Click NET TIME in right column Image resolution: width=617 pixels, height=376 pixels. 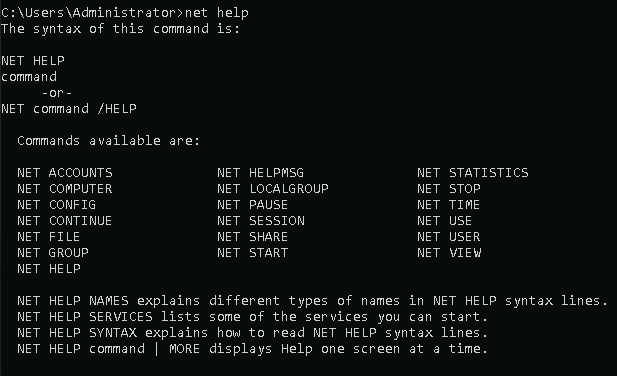pos(449,205)
